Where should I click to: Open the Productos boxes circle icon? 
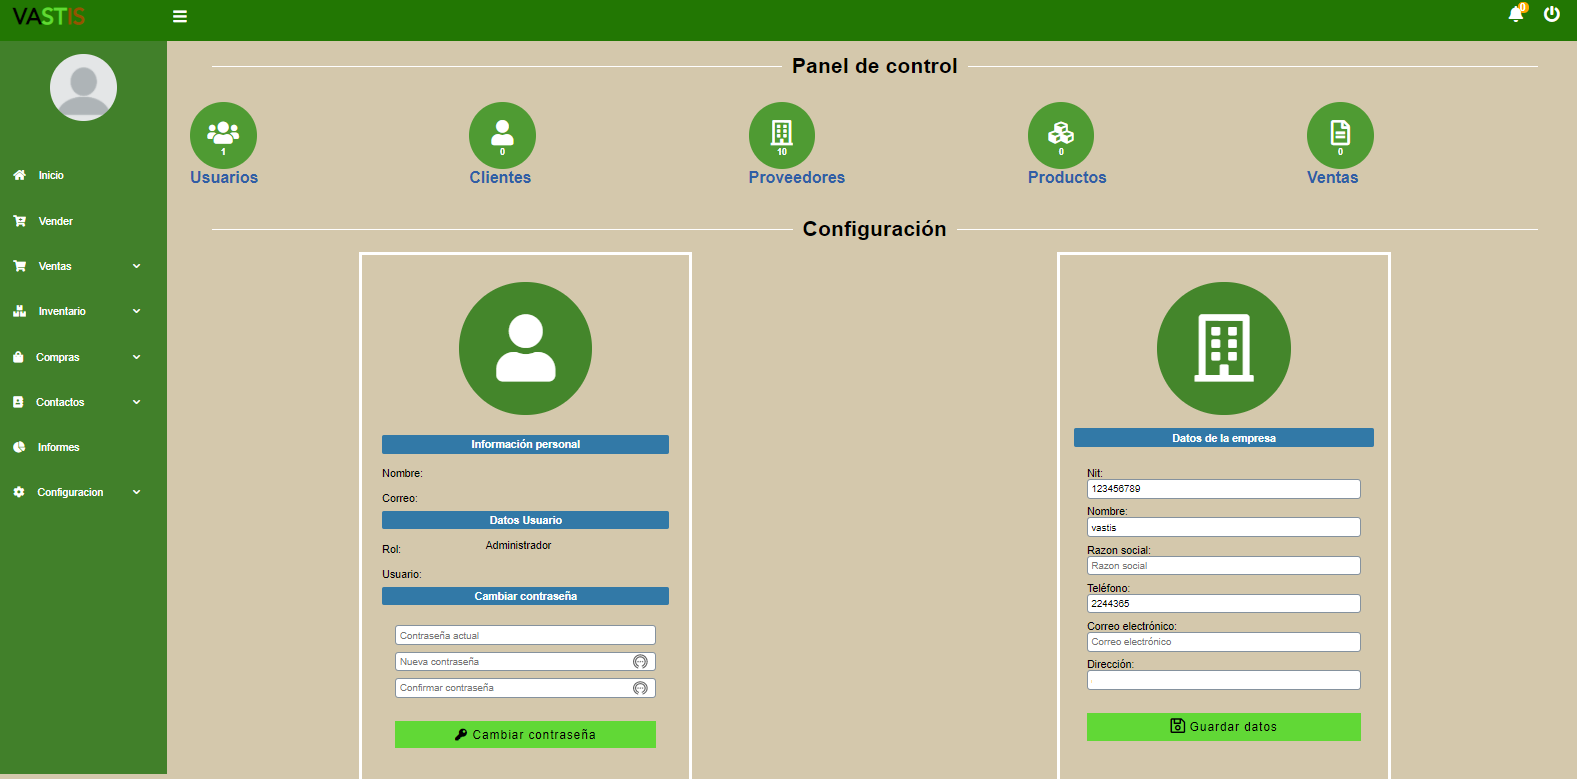(x=1061, y=135)
